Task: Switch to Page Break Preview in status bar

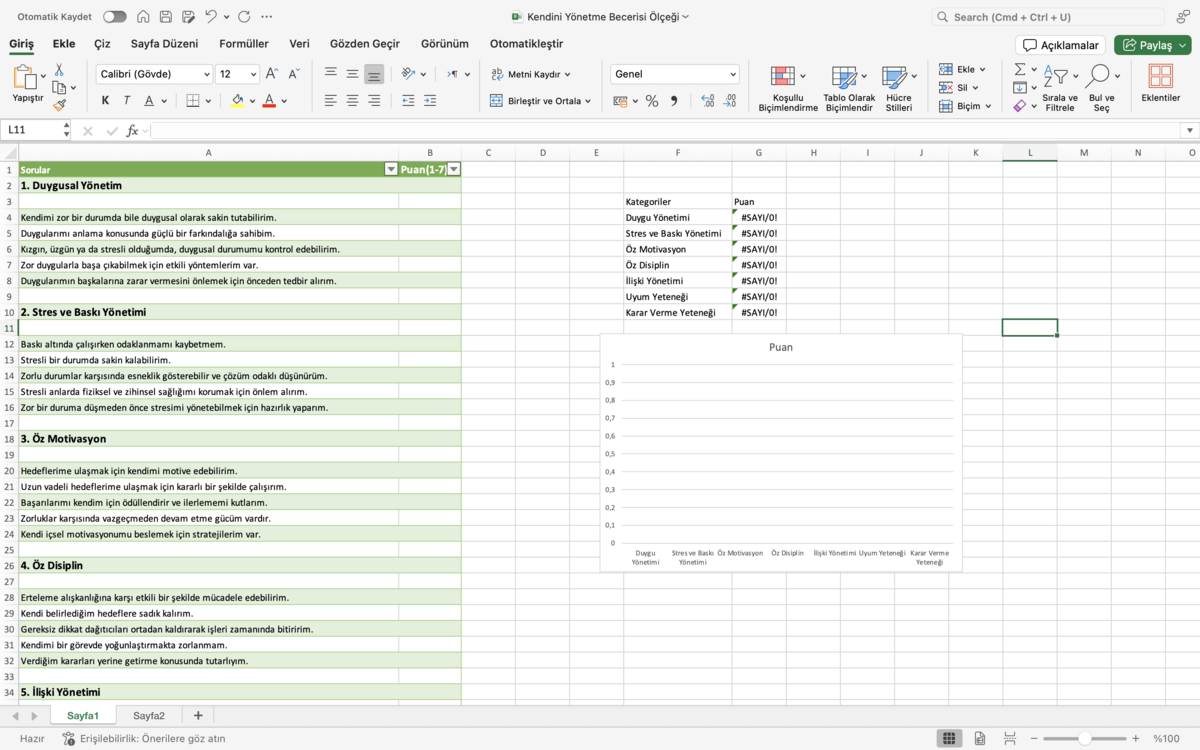Action: pos(1009,738)
